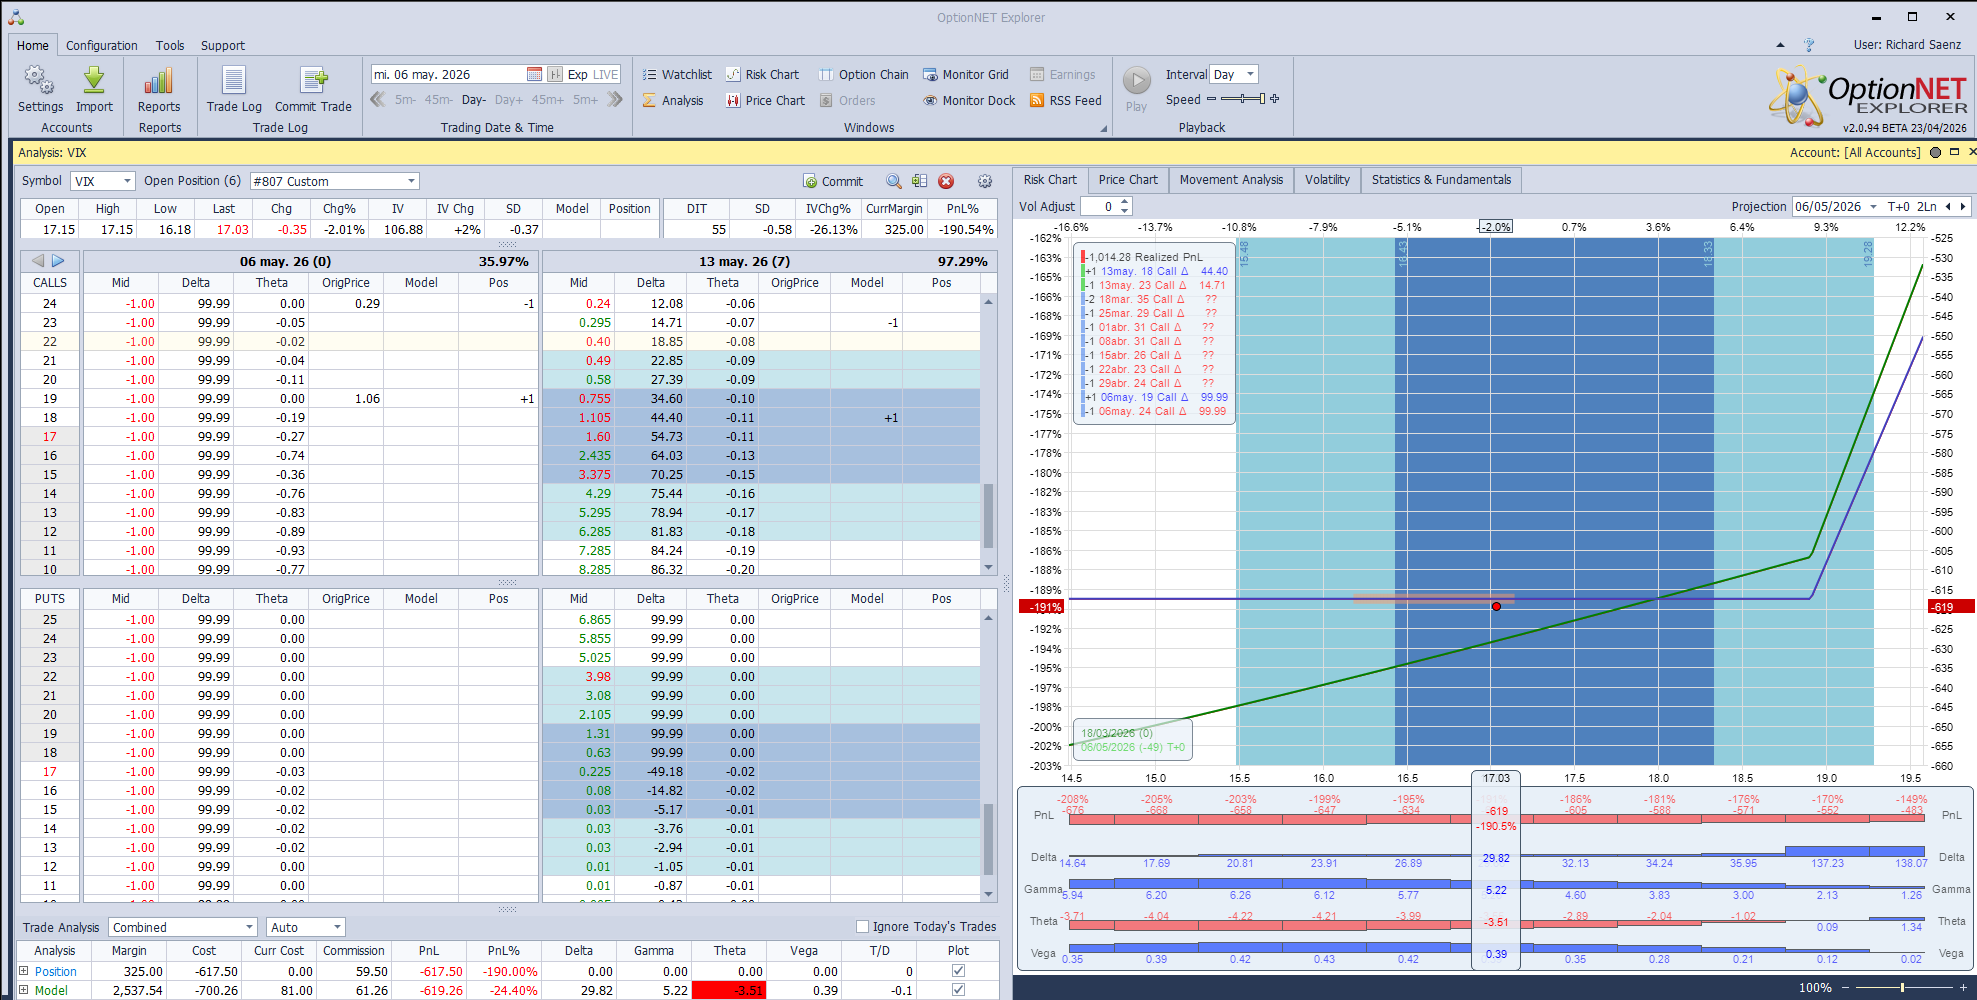
Task: Toggle the LIVE mode button
Action: point(606,74)
